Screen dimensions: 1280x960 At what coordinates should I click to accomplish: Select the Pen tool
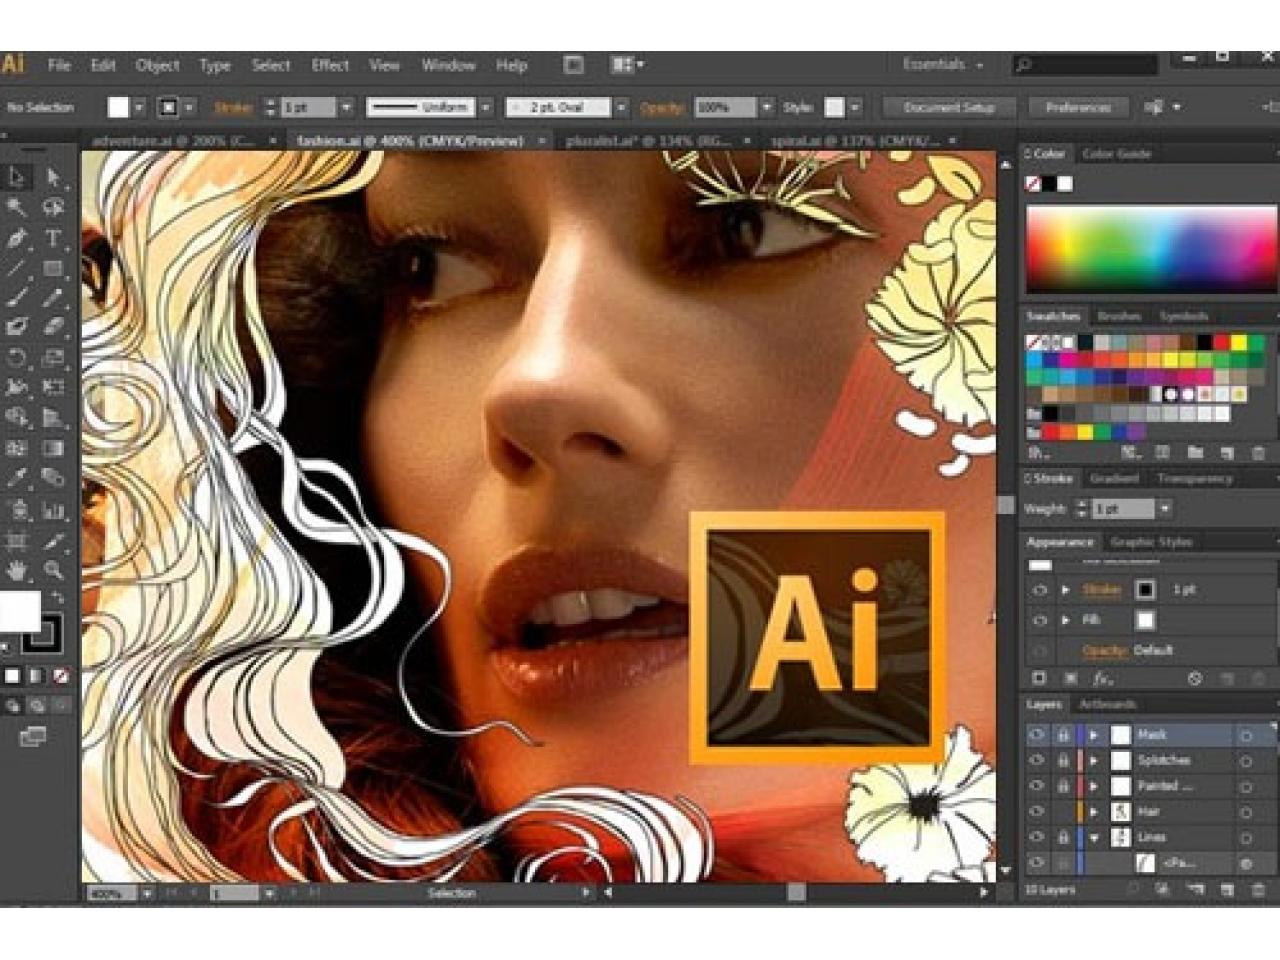[x=17, y=238]
